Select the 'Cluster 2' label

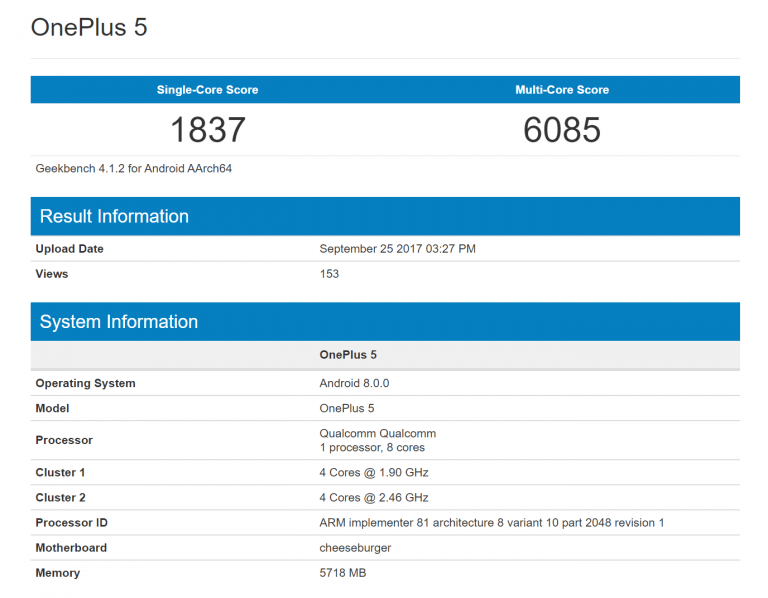click(61, 497)
